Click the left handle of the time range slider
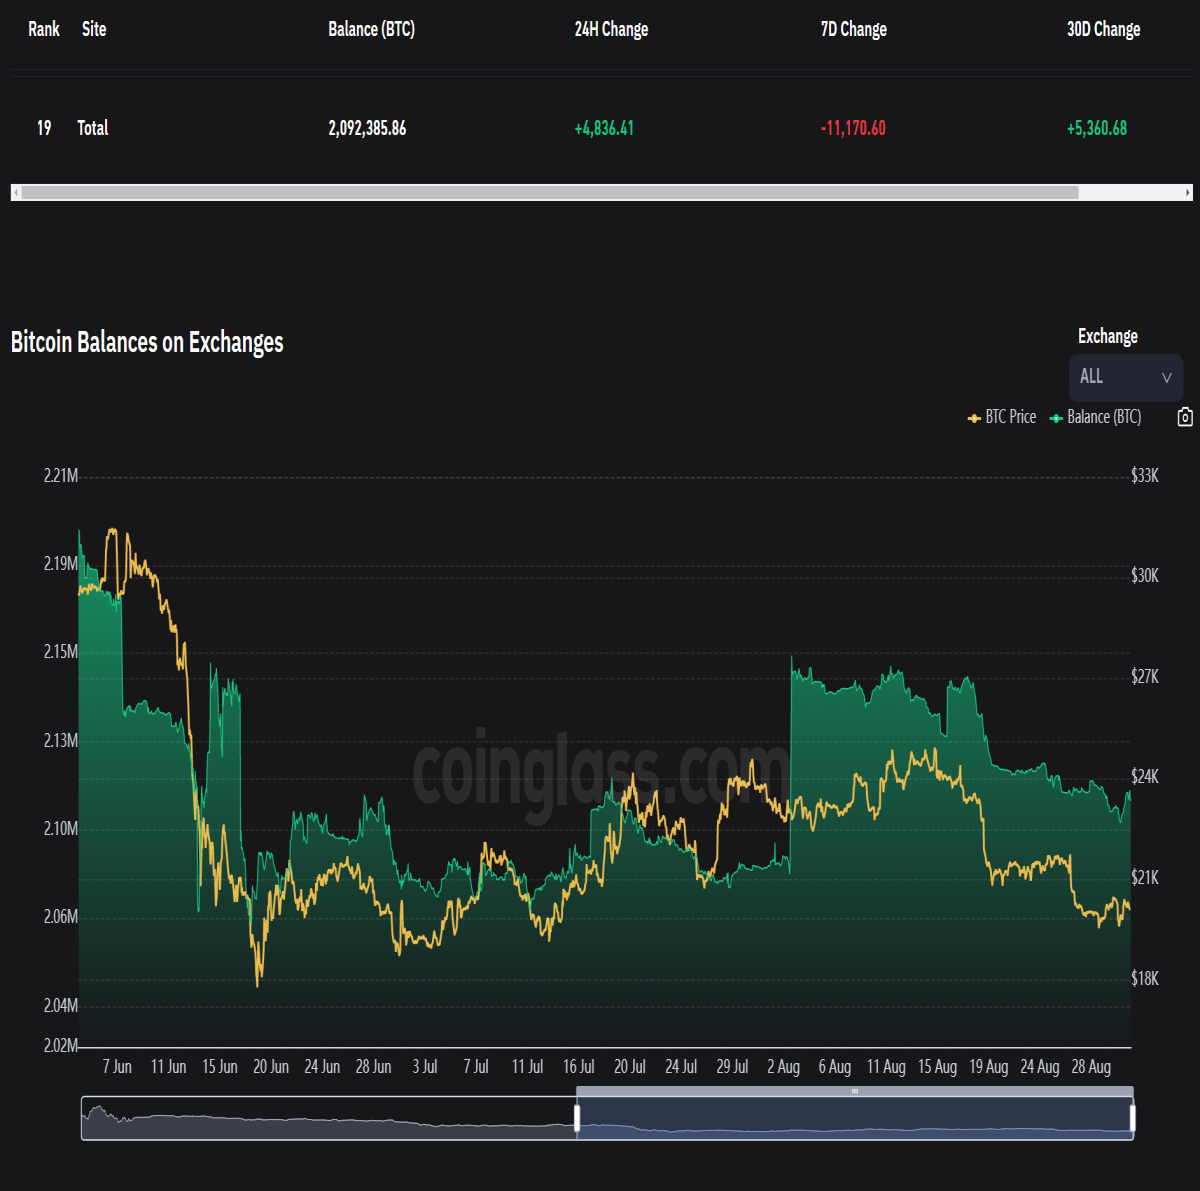 click(577, 1118)
